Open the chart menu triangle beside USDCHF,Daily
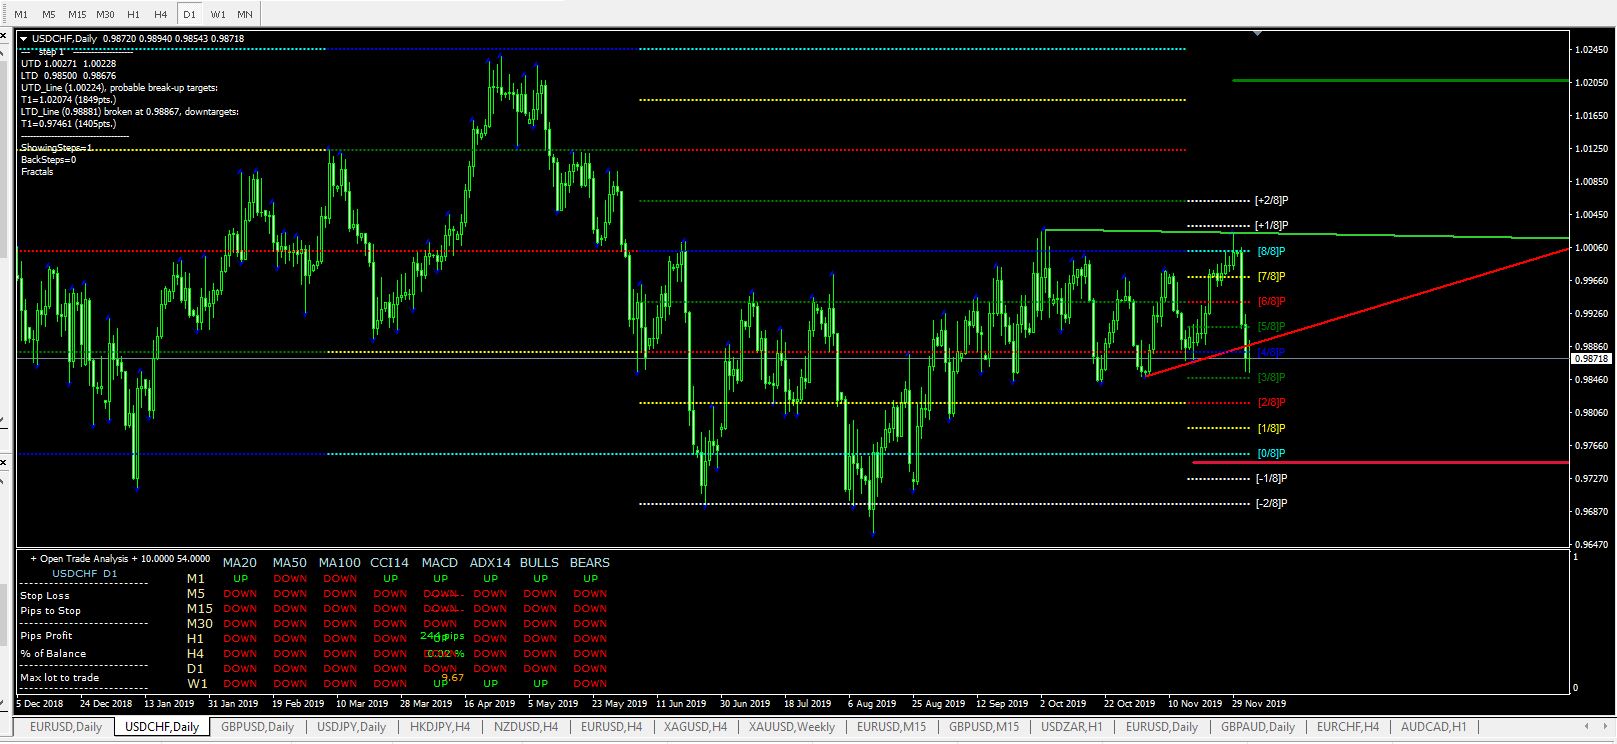1617x744 pixels. (24, 39)
